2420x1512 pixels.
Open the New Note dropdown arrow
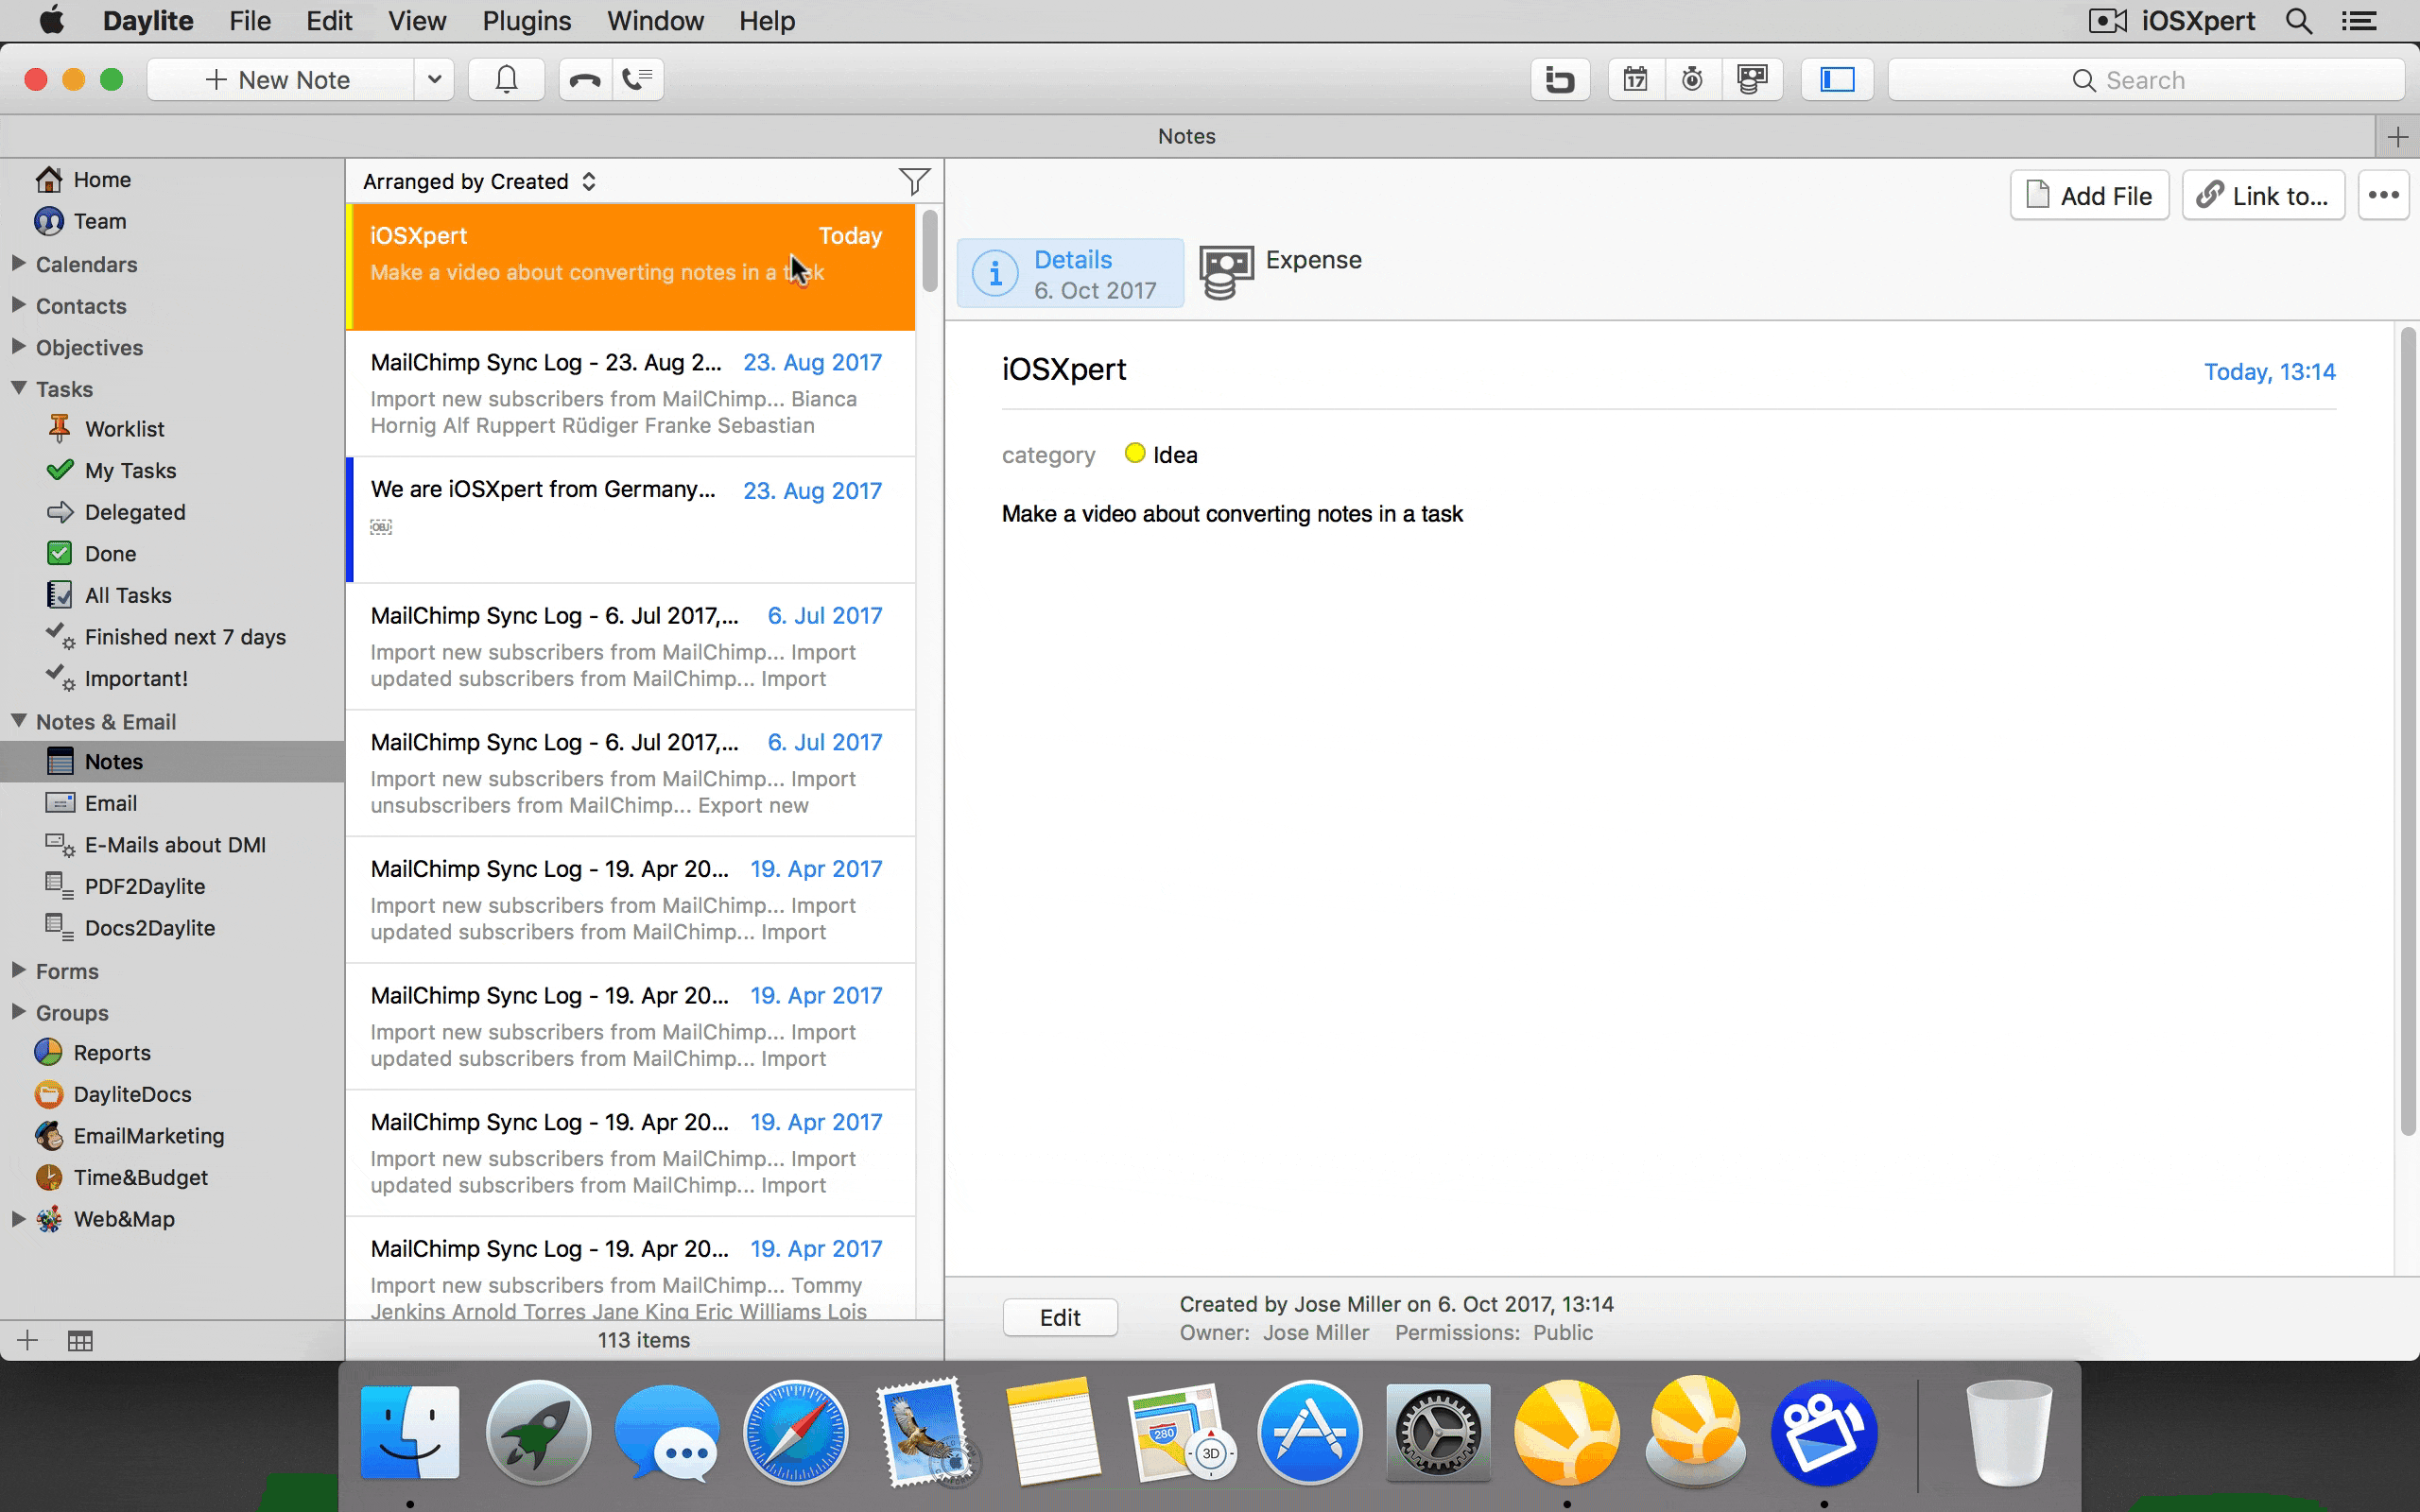(434, 79)
